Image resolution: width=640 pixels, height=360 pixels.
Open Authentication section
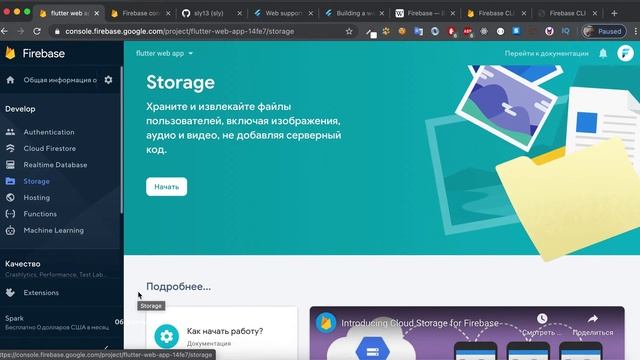click(x=49, y=132)
